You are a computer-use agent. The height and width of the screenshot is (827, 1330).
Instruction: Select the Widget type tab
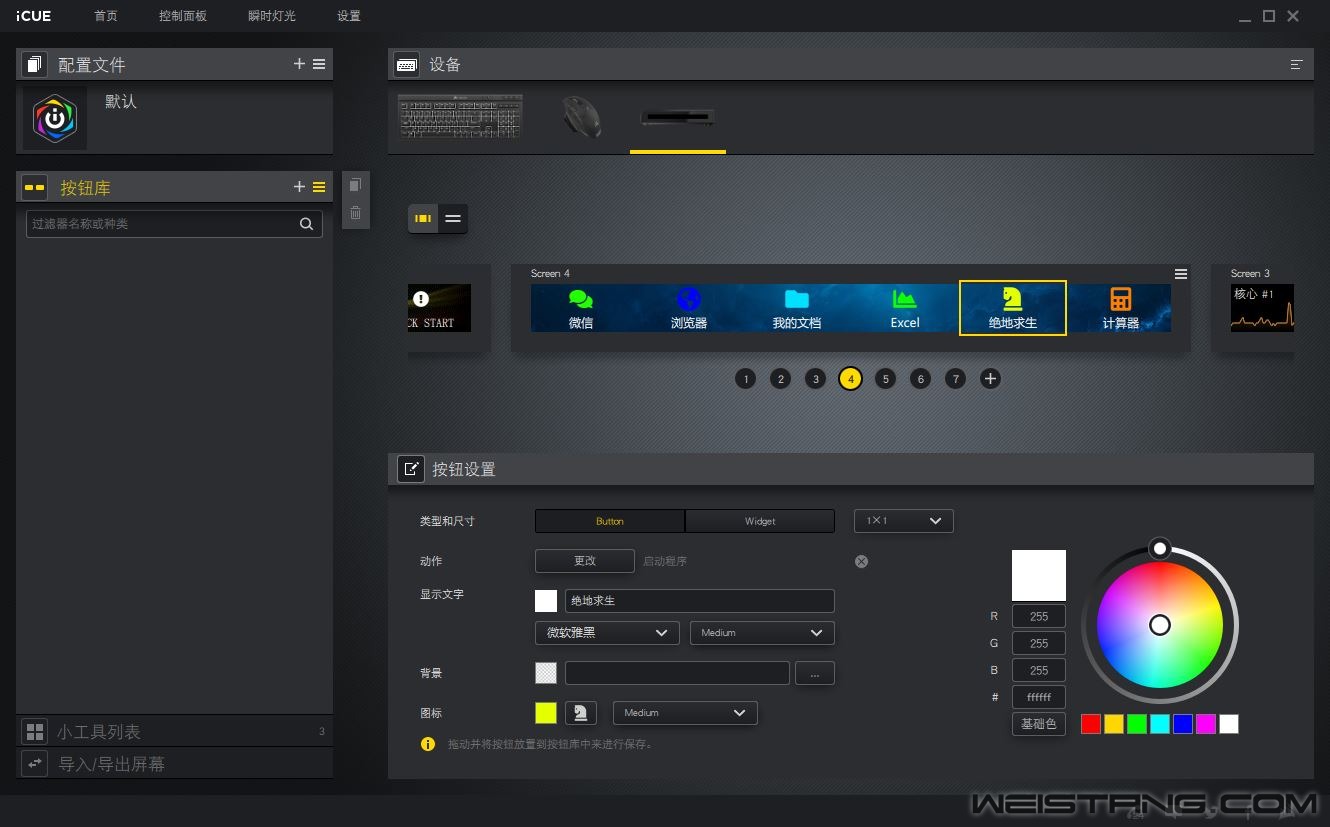pyautogui.click(x=760, y=521)
